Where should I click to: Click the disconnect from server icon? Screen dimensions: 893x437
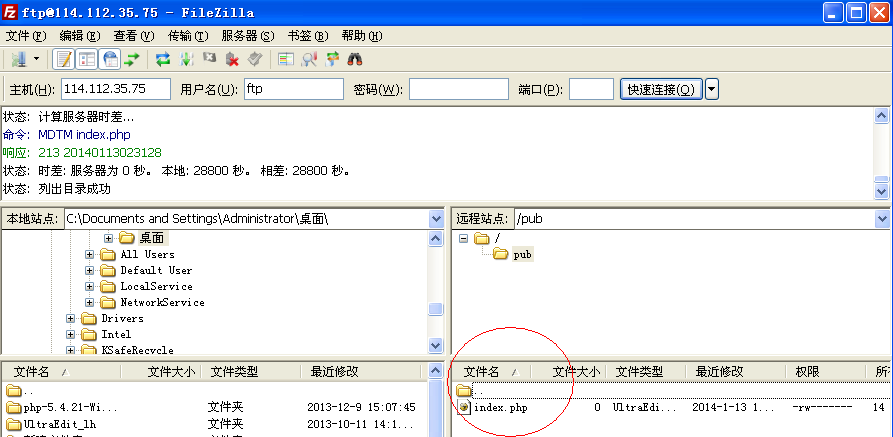point(232,60)
